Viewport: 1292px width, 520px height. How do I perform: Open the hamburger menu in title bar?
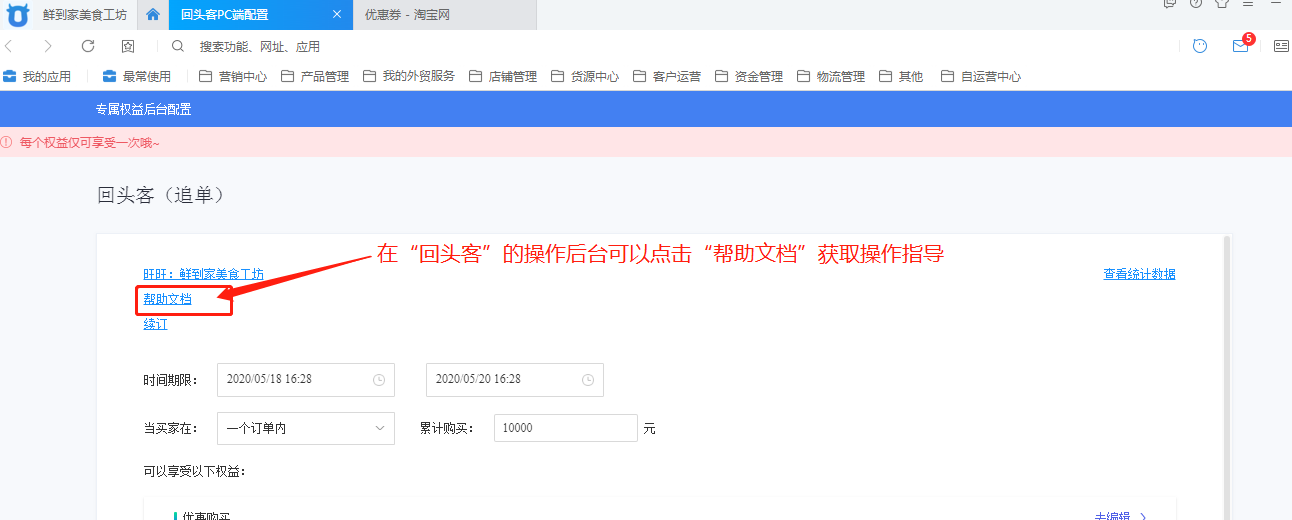[1247, 3]
